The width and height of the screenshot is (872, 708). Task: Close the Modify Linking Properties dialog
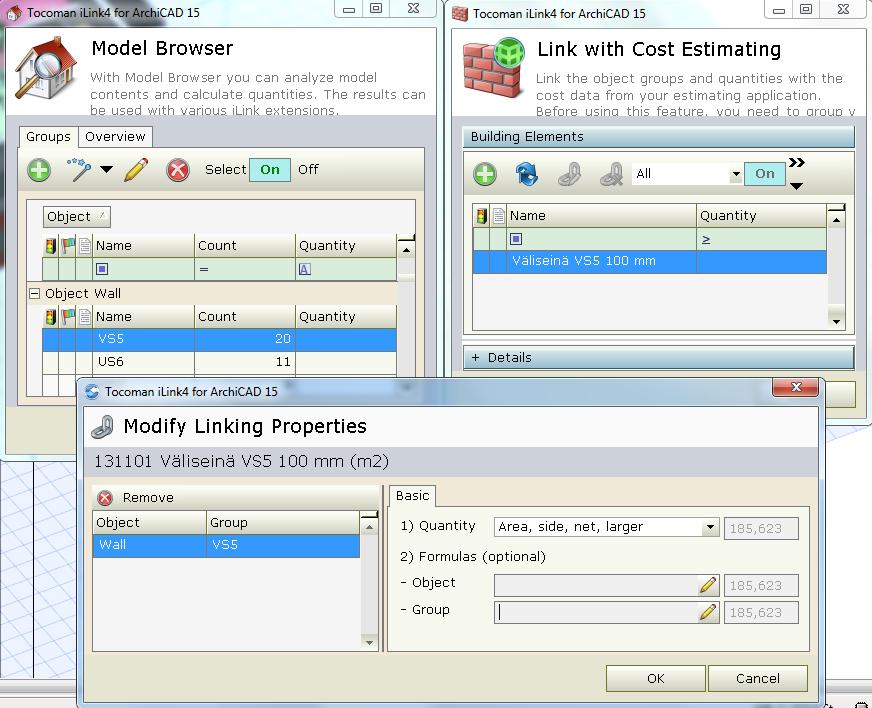tap(795, 387)
